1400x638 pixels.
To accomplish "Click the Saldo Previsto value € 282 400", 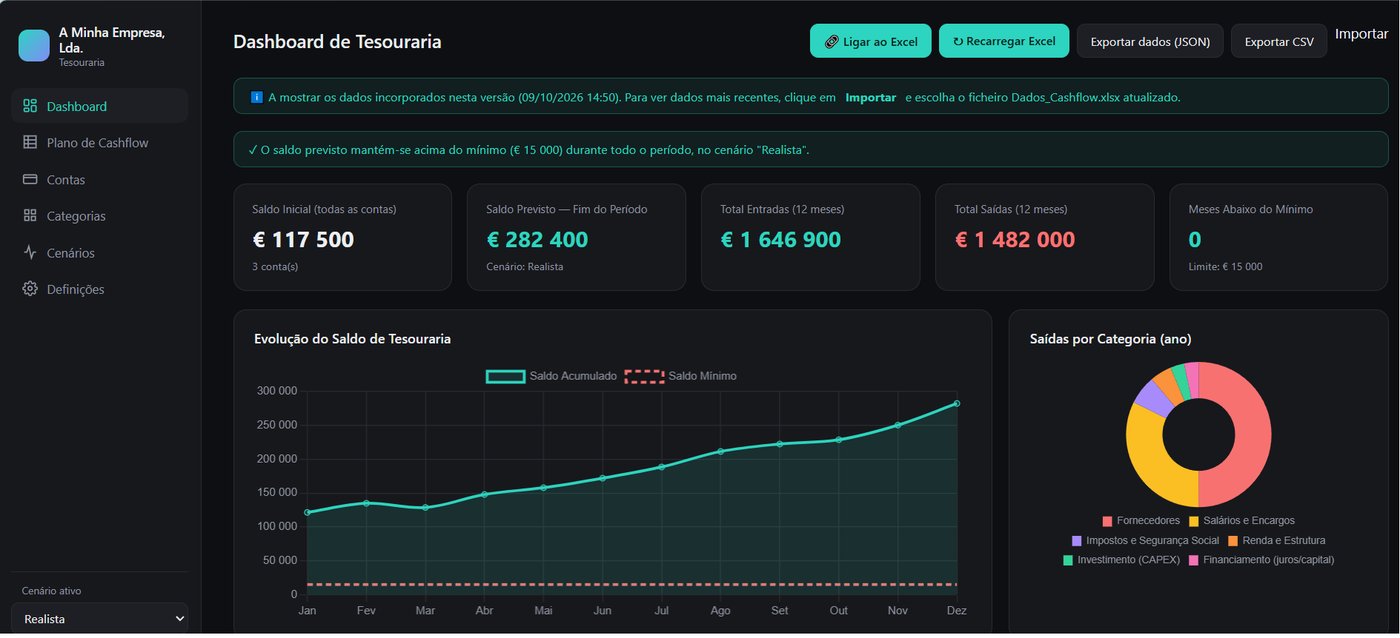I will [x=537, y=240].
